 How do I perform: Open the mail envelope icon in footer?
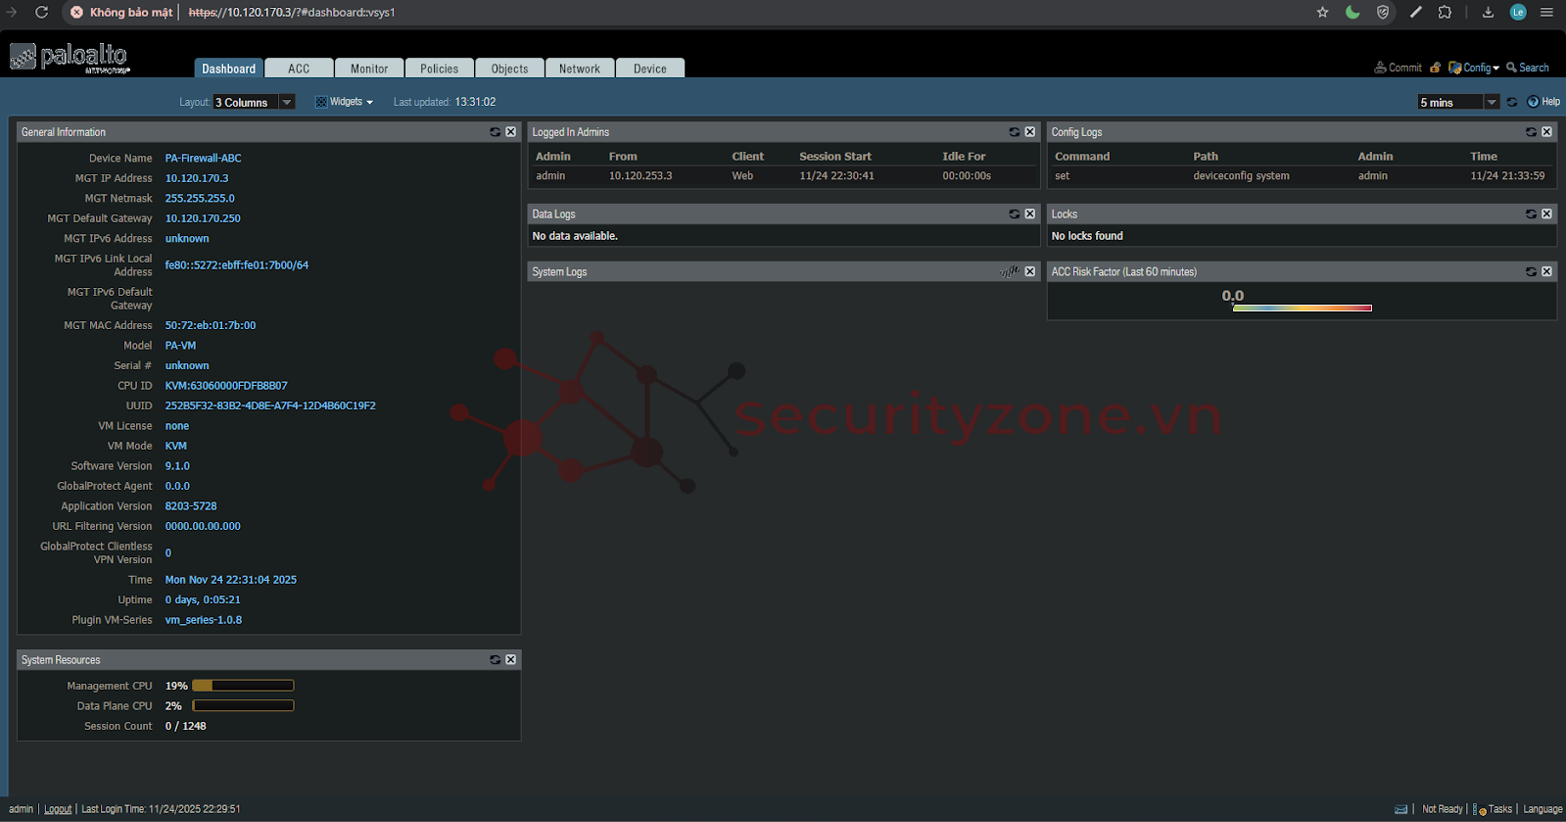click(1401, 809)
